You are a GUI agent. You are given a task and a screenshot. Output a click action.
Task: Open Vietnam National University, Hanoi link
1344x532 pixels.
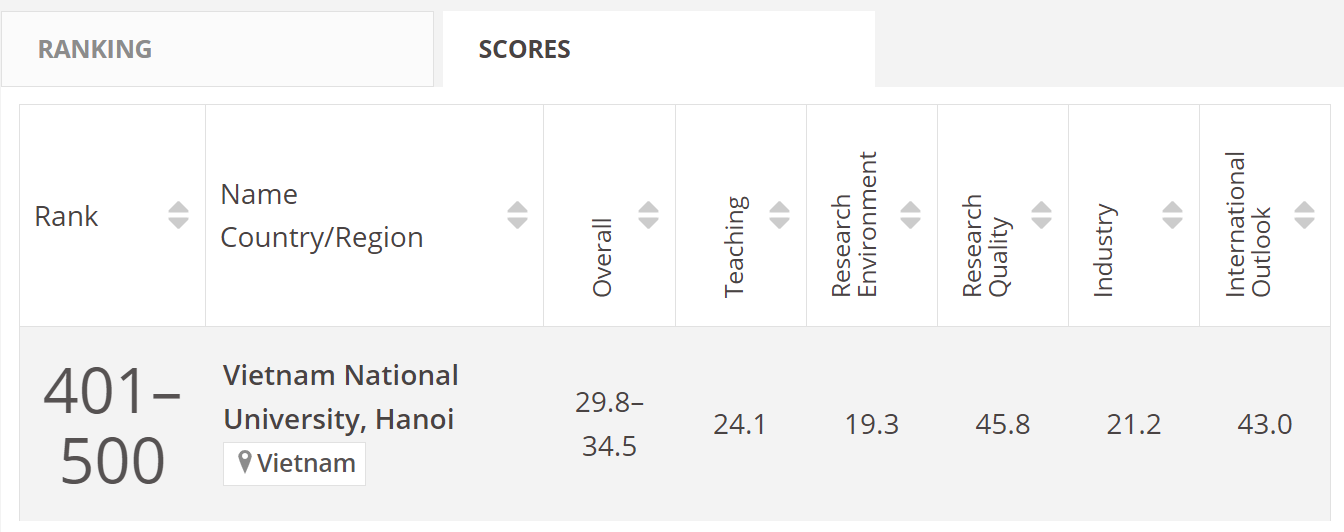340,397
